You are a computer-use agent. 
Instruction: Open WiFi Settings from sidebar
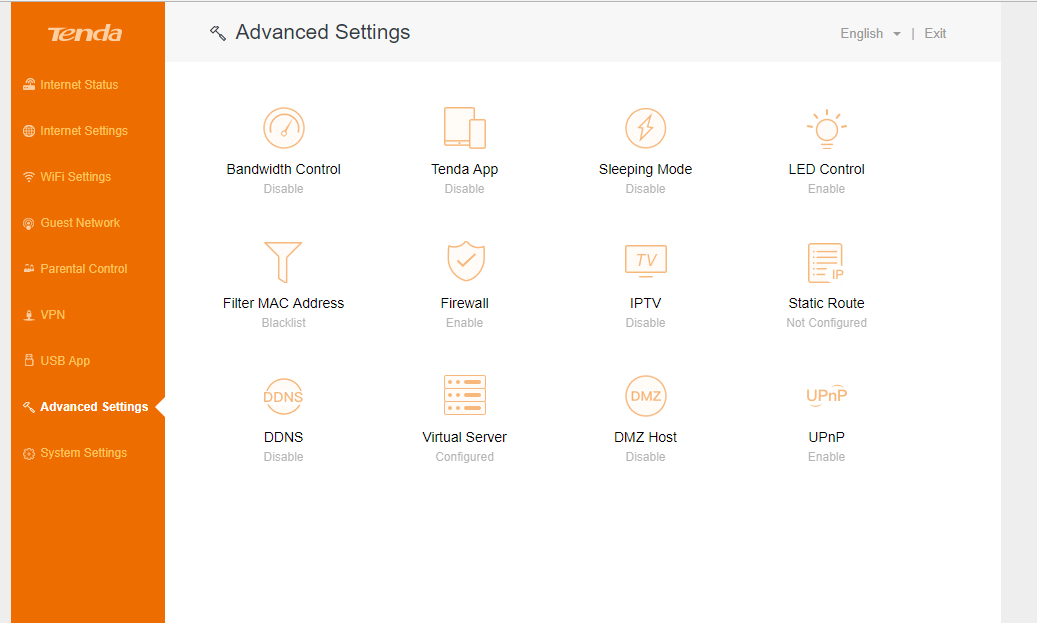tap(75, 177)
